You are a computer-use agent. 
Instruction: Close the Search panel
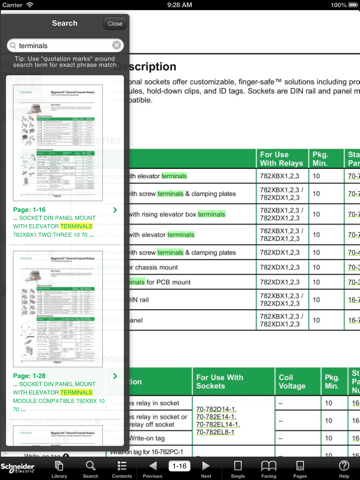coord(115,24)
